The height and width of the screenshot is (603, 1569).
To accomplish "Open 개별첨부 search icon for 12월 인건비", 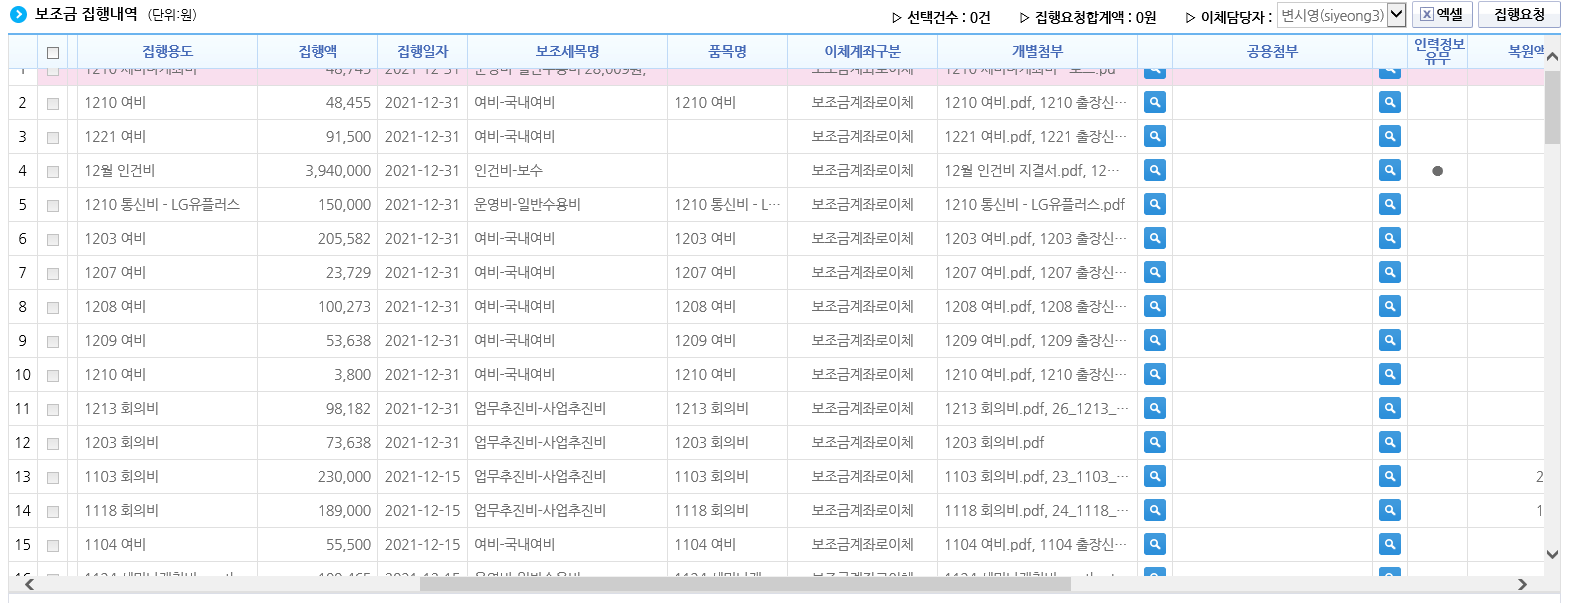I will tap(1155, 170).
